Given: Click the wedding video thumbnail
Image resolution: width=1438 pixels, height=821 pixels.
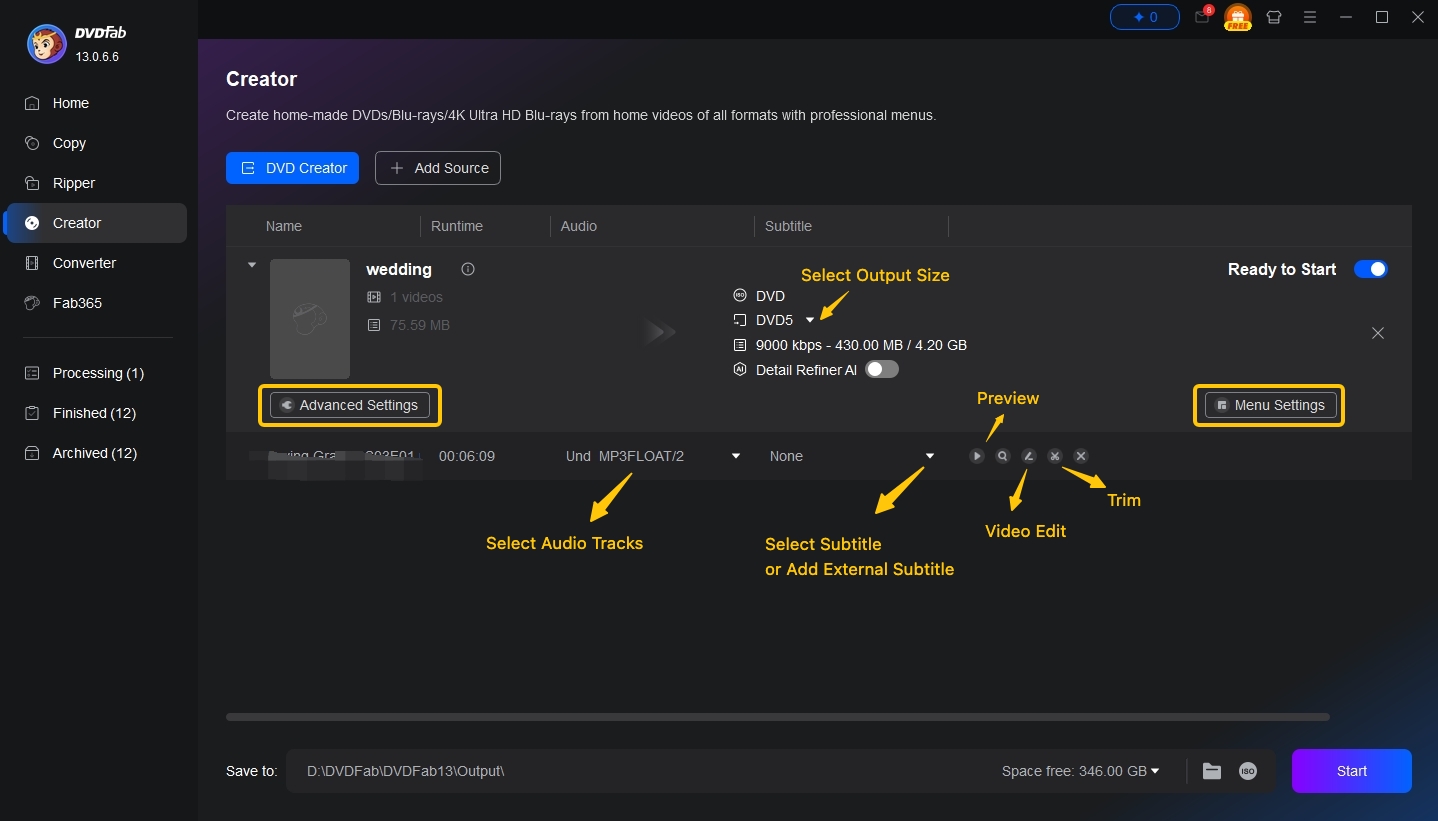Looking at the screenshot, I should coord(310,319).
